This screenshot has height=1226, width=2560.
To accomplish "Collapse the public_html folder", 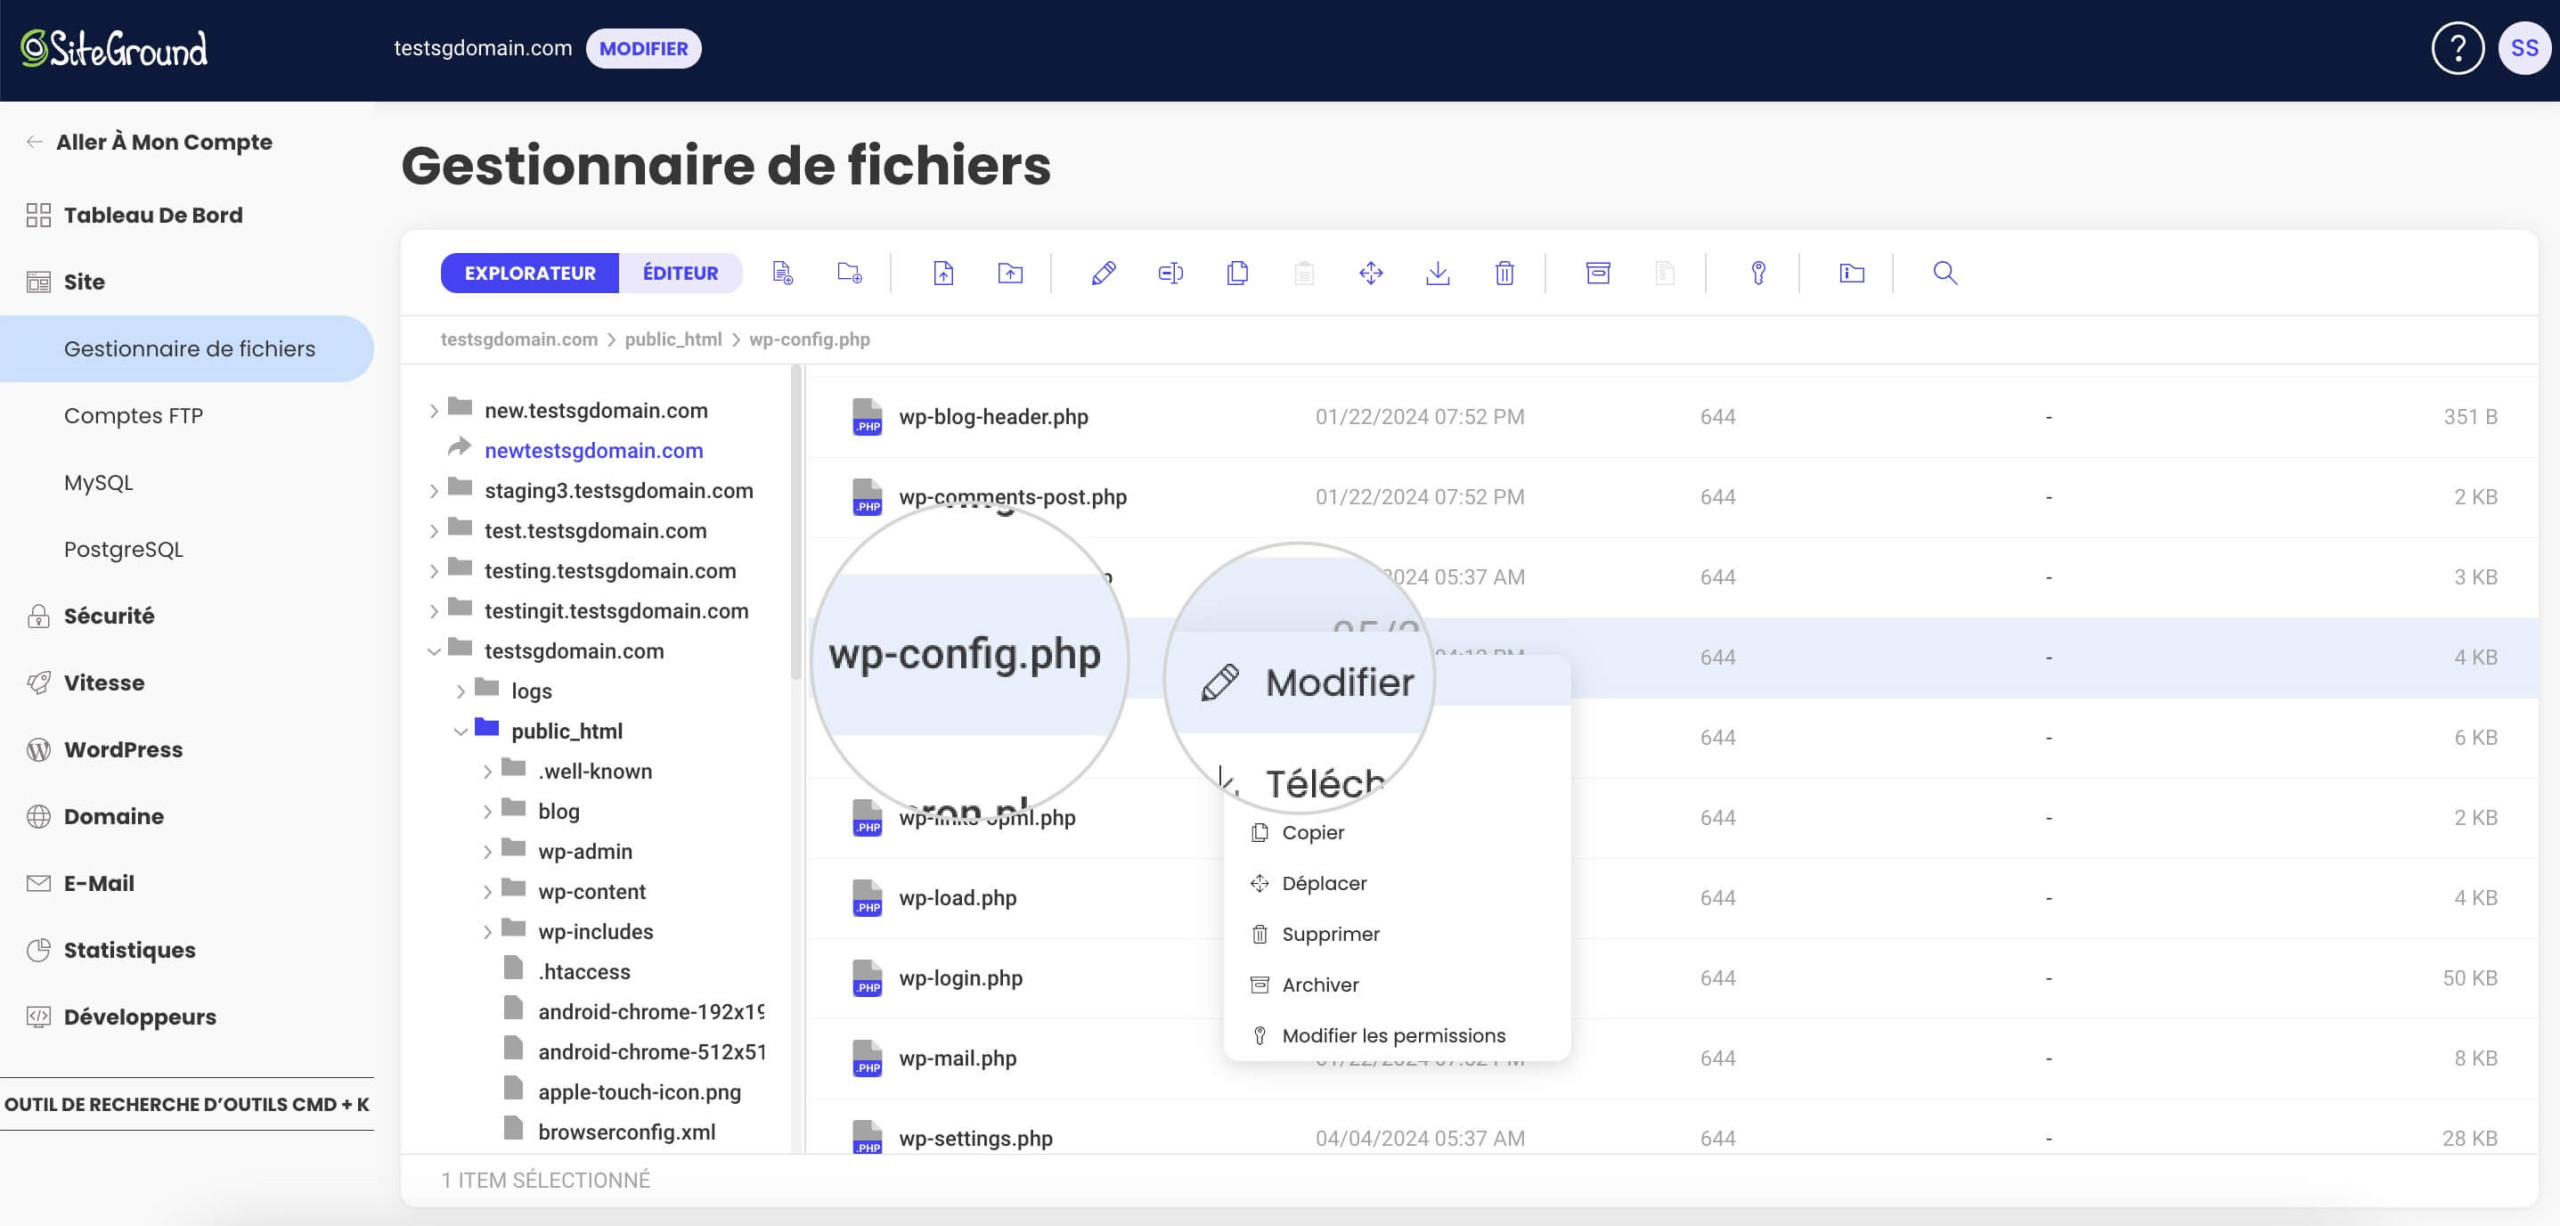I will pos(460,731).
